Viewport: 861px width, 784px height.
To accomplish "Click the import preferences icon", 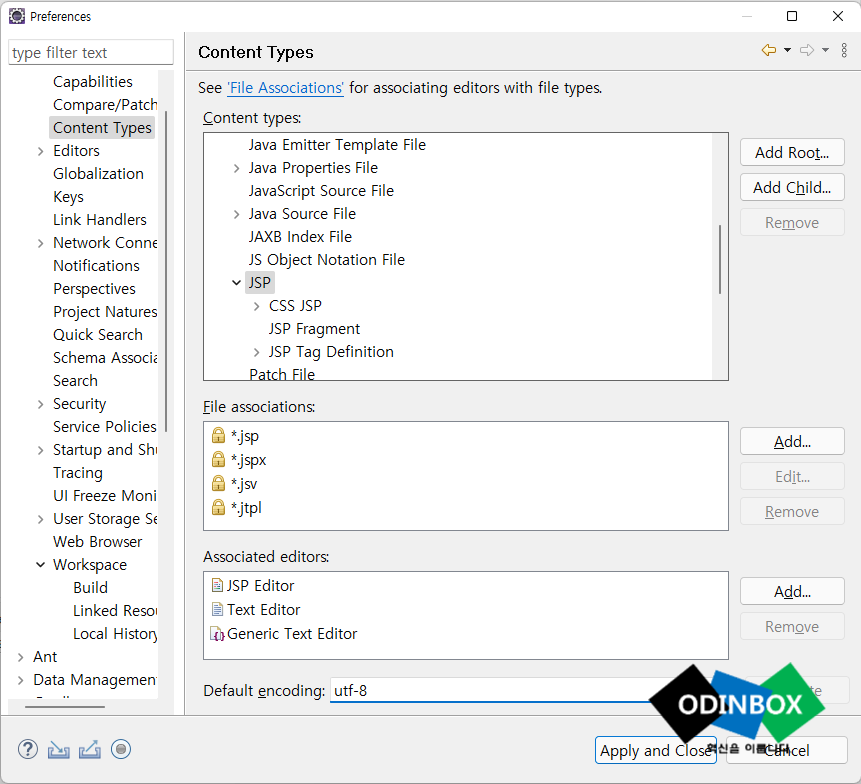I will click(x=59, y=750).
